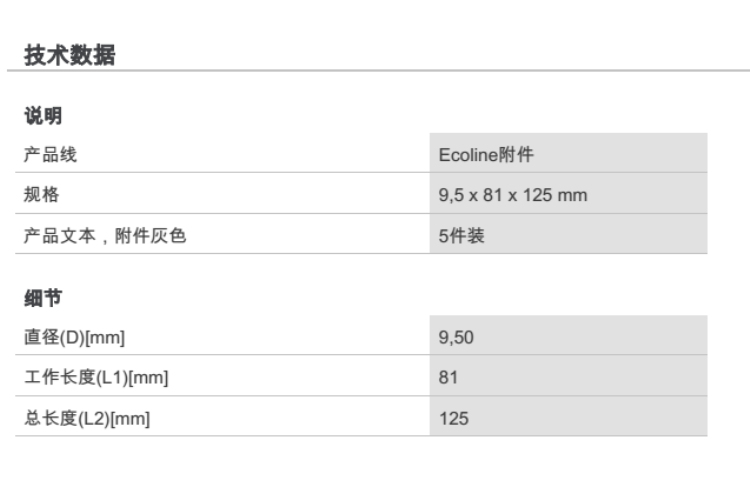Screen dimensions: 750x493
Task: Click the 81 working length value cell
Action: click(x=448, y=378)
